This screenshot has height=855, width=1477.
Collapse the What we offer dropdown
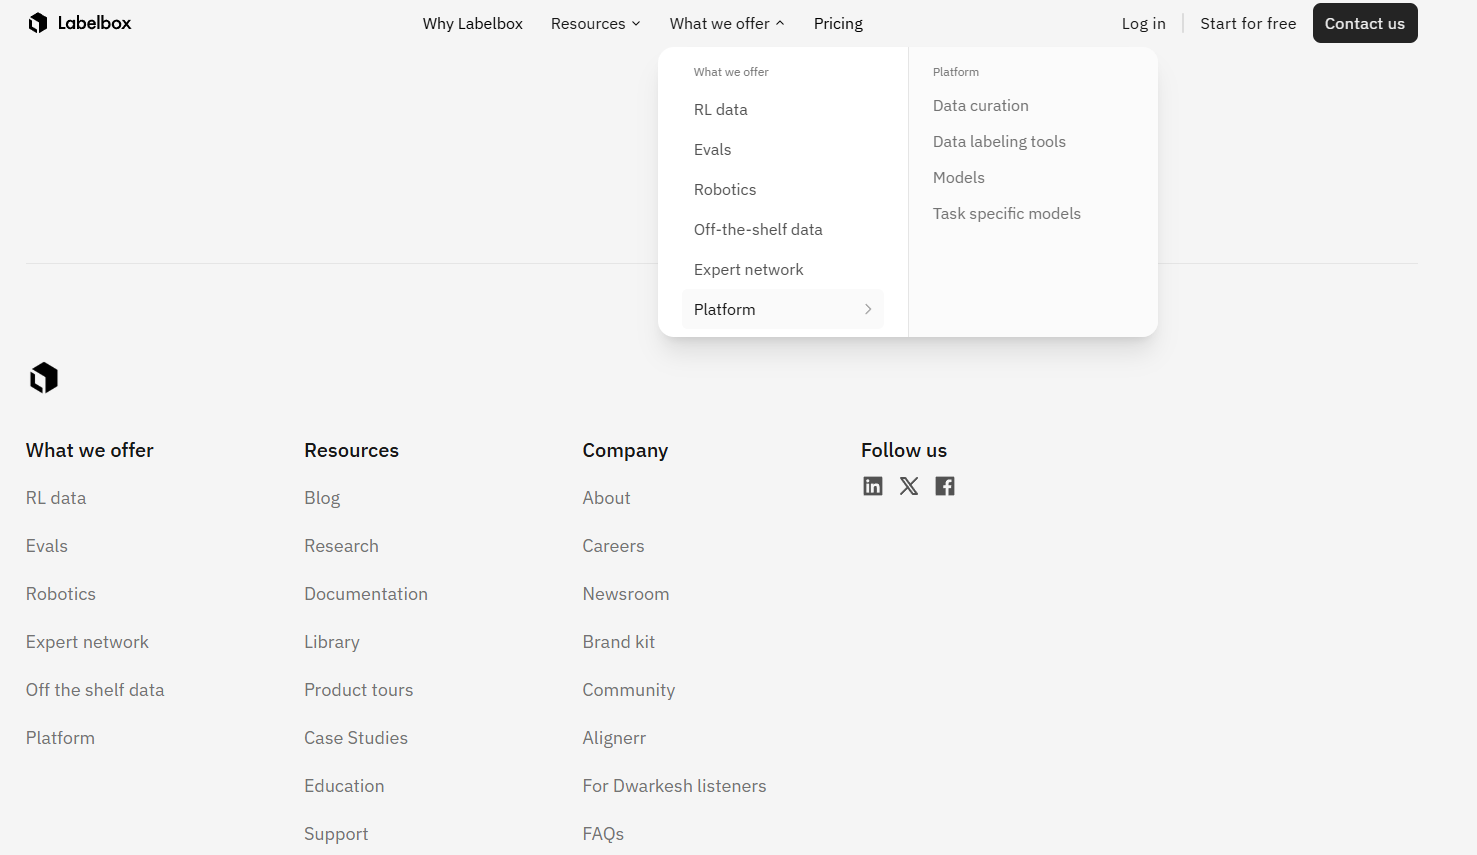(x=727, y=23)
